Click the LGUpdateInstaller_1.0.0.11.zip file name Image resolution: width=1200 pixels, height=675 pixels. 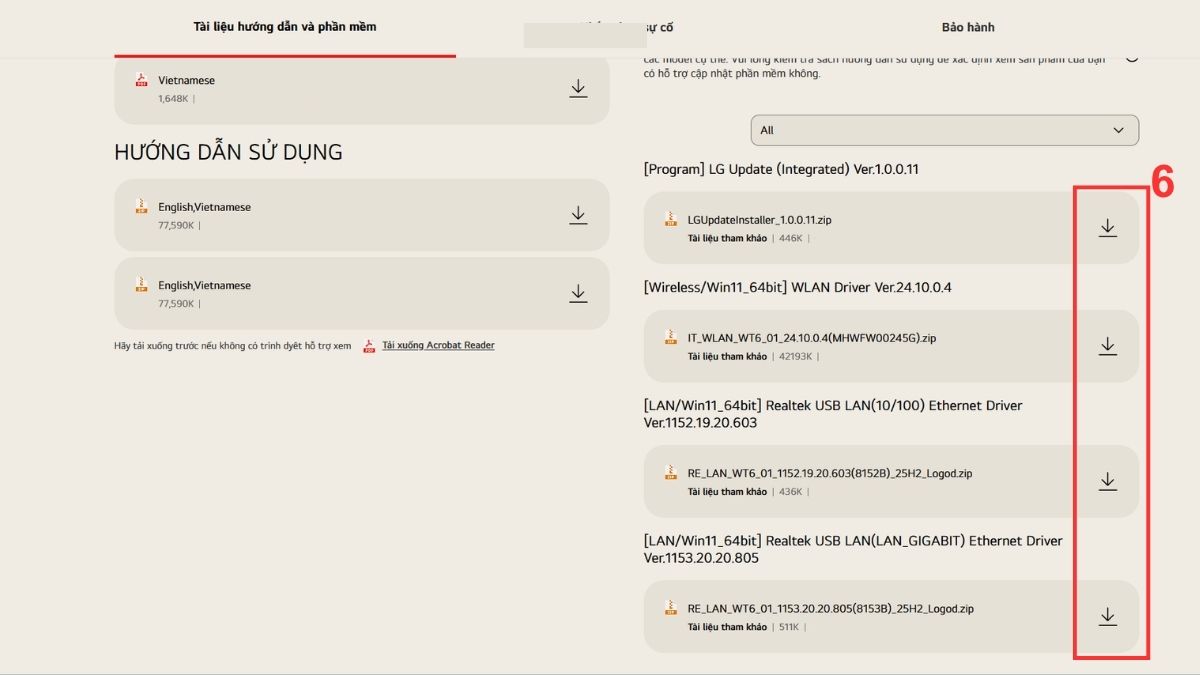point(760,220)
